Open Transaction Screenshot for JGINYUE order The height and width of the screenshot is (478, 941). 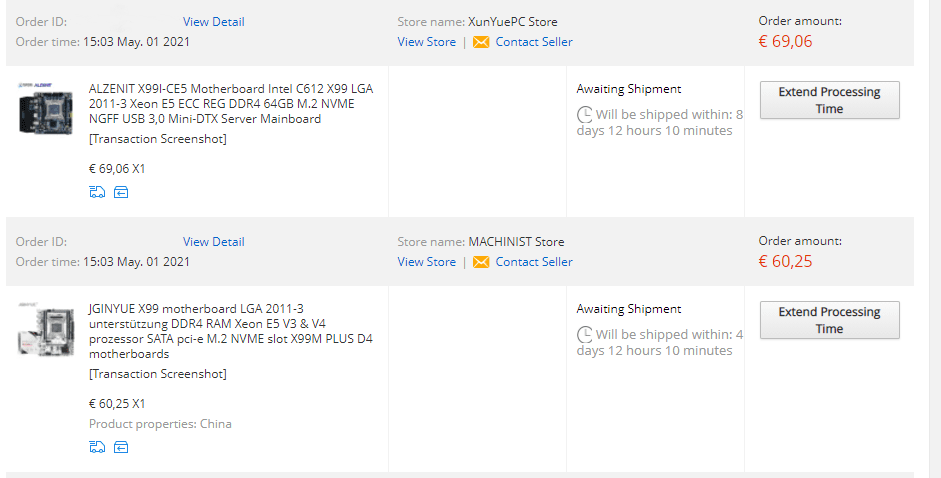click(158, 374)
